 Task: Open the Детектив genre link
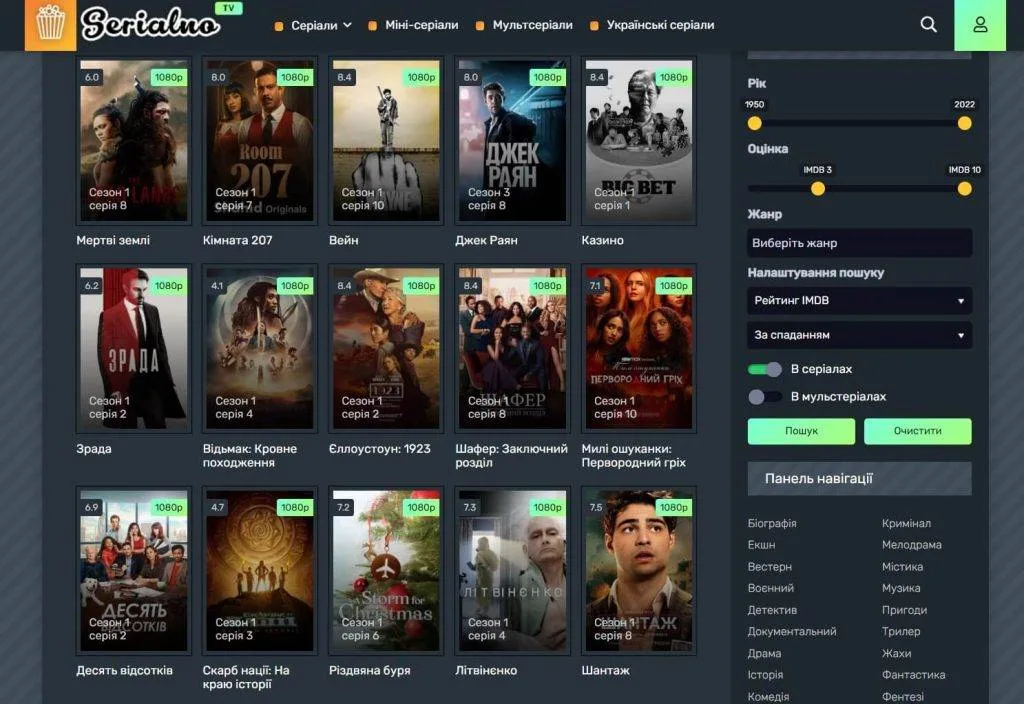click(x=772, y=610)
